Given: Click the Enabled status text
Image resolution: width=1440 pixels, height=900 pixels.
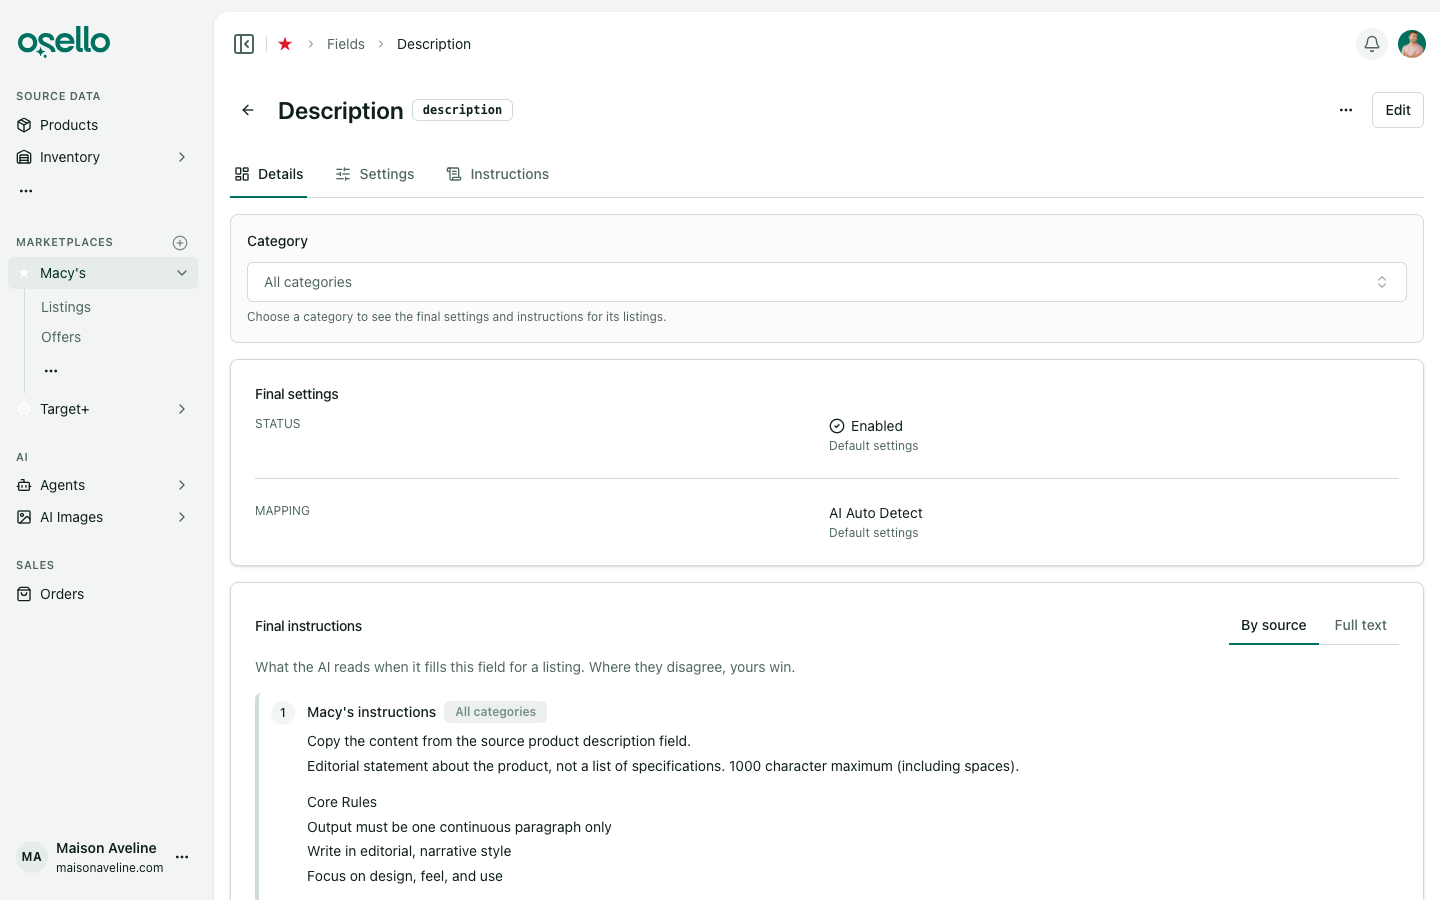Looking at the screenshot, I should pyautogui.click(x=877, y=426).
